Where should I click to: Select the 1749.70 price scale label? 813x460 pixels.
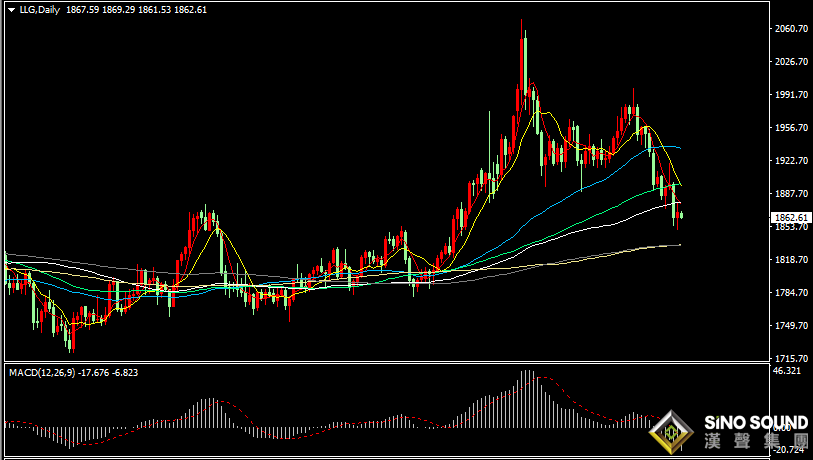[792, 326]
